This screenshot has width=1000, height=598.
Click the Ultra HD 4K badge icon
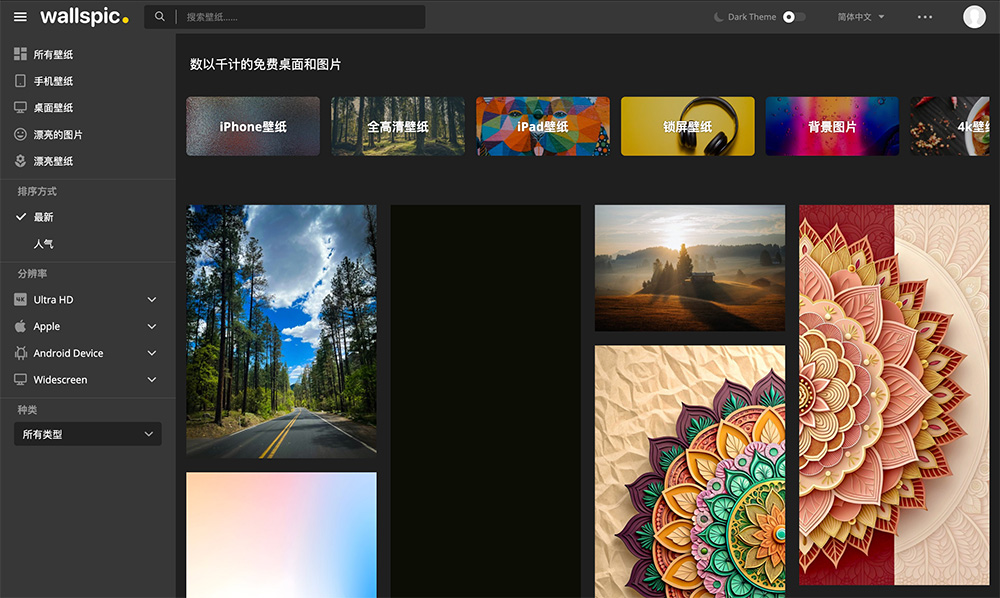pos(19,299)
